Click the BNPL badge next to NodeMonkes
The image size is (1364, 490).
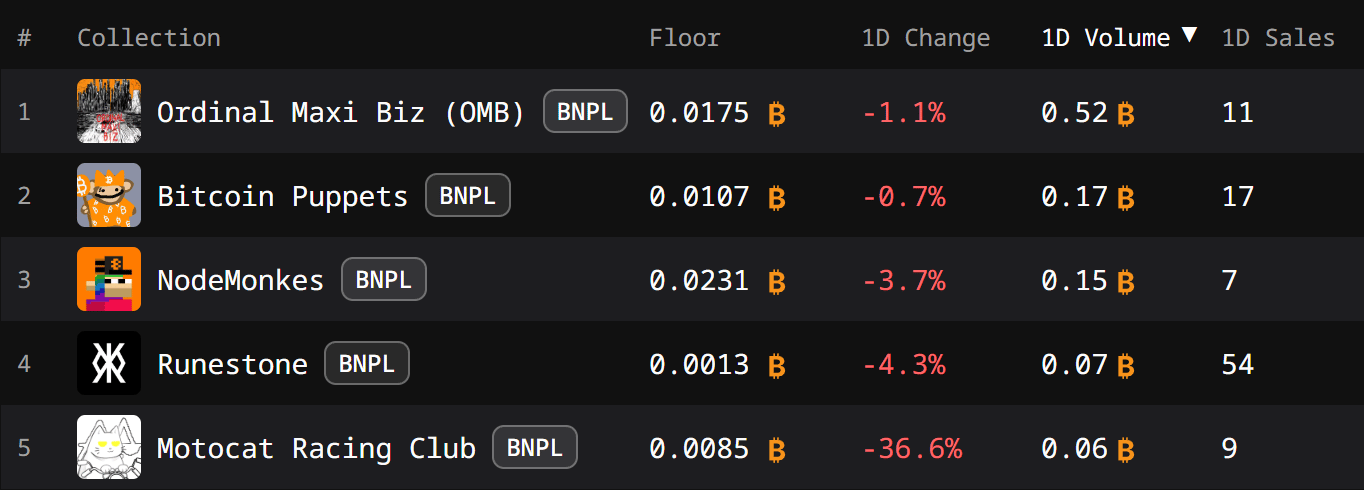click(384, 279)
